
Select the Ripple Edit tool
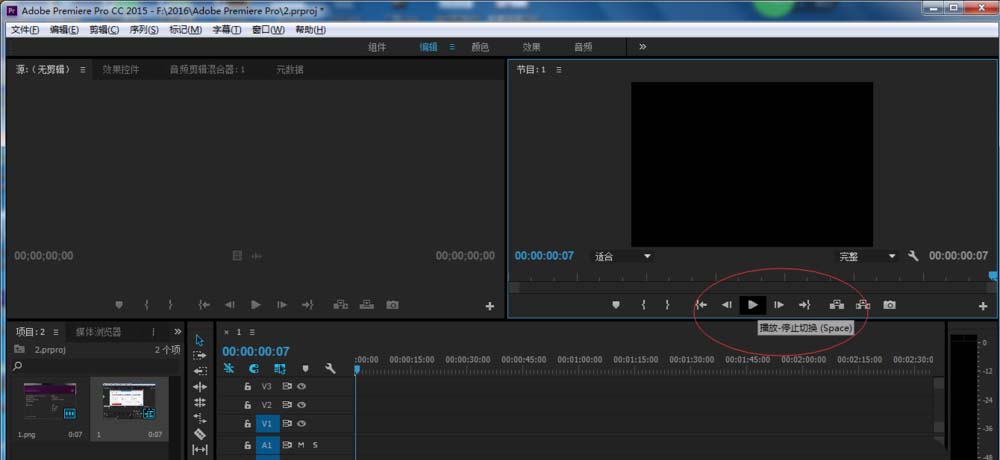pos(199,371)
